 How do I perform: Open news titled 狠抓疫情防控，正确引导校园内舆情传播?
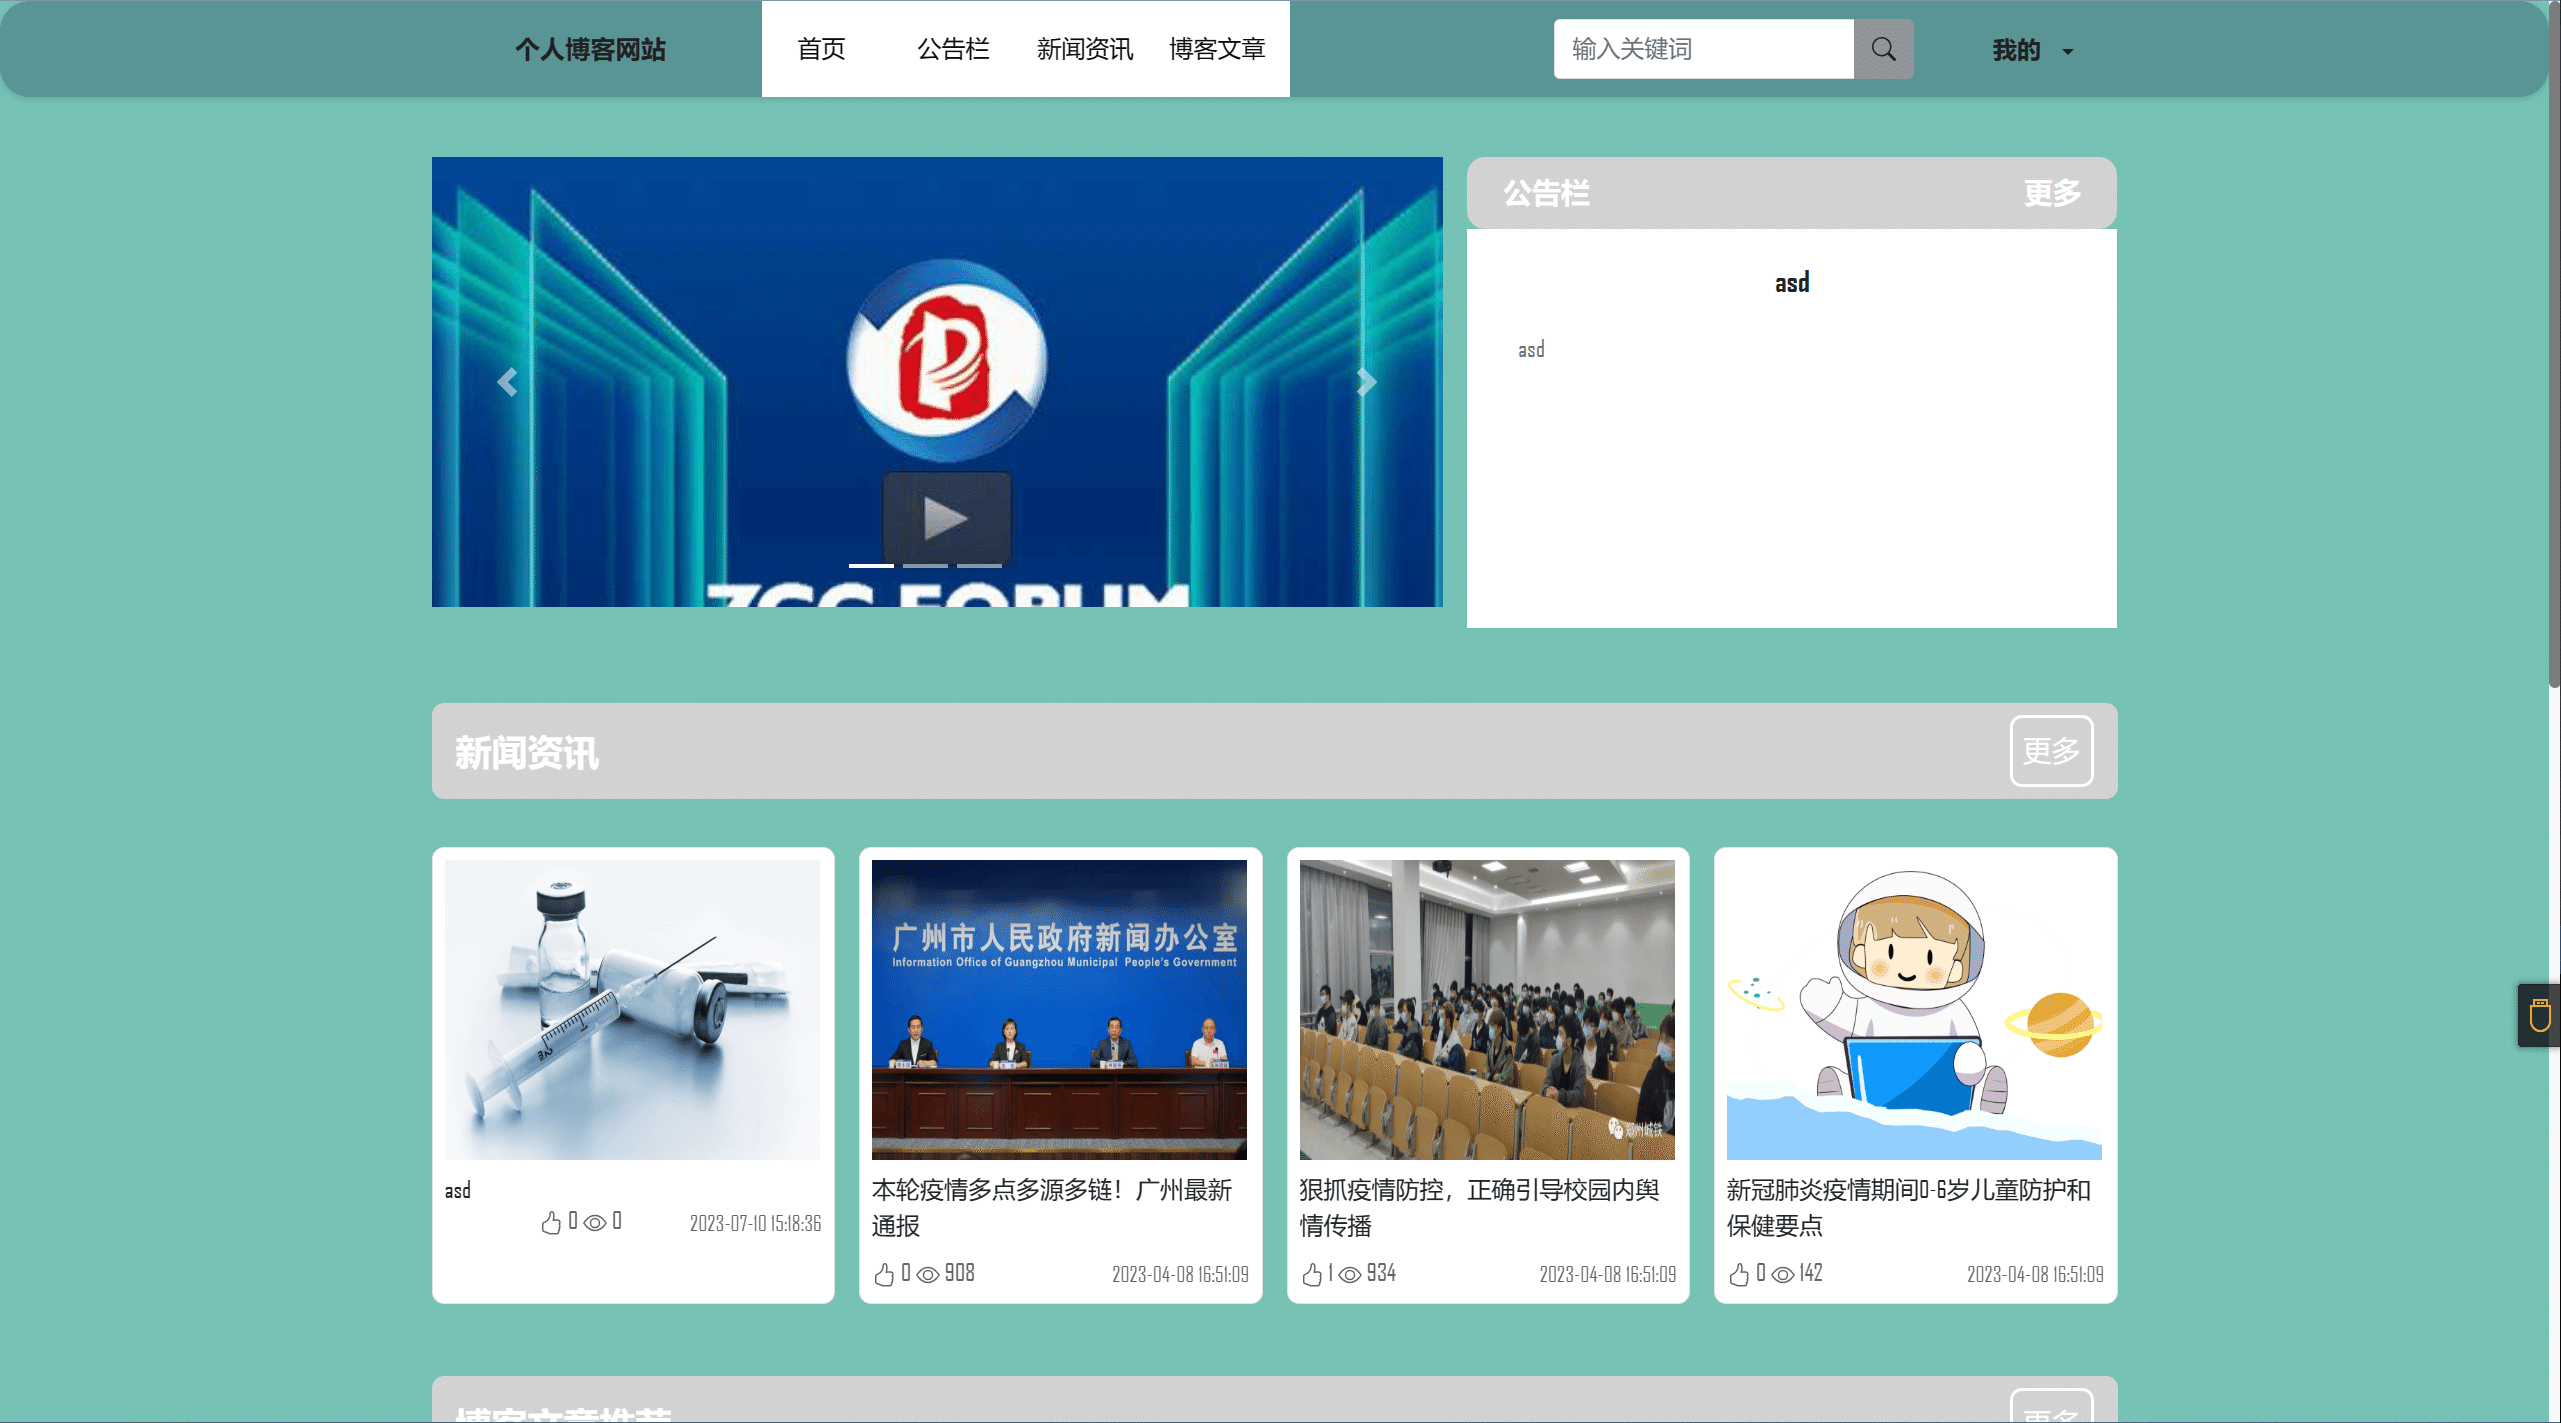(1480, 1208)
